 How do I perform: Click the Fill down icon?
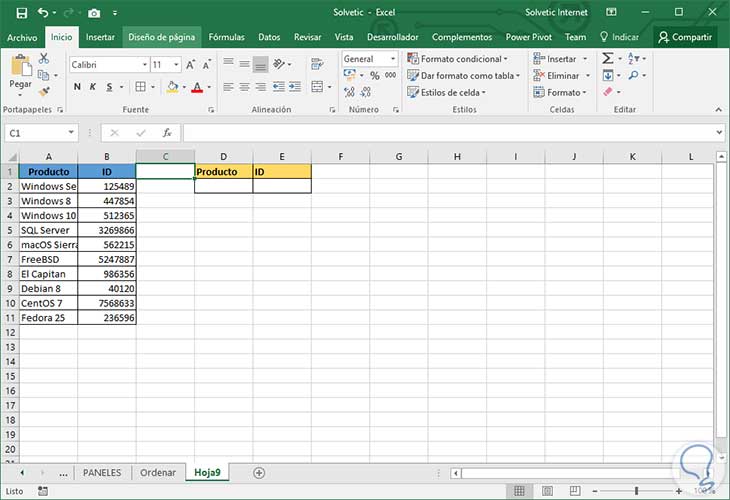(x=608, y=75)
